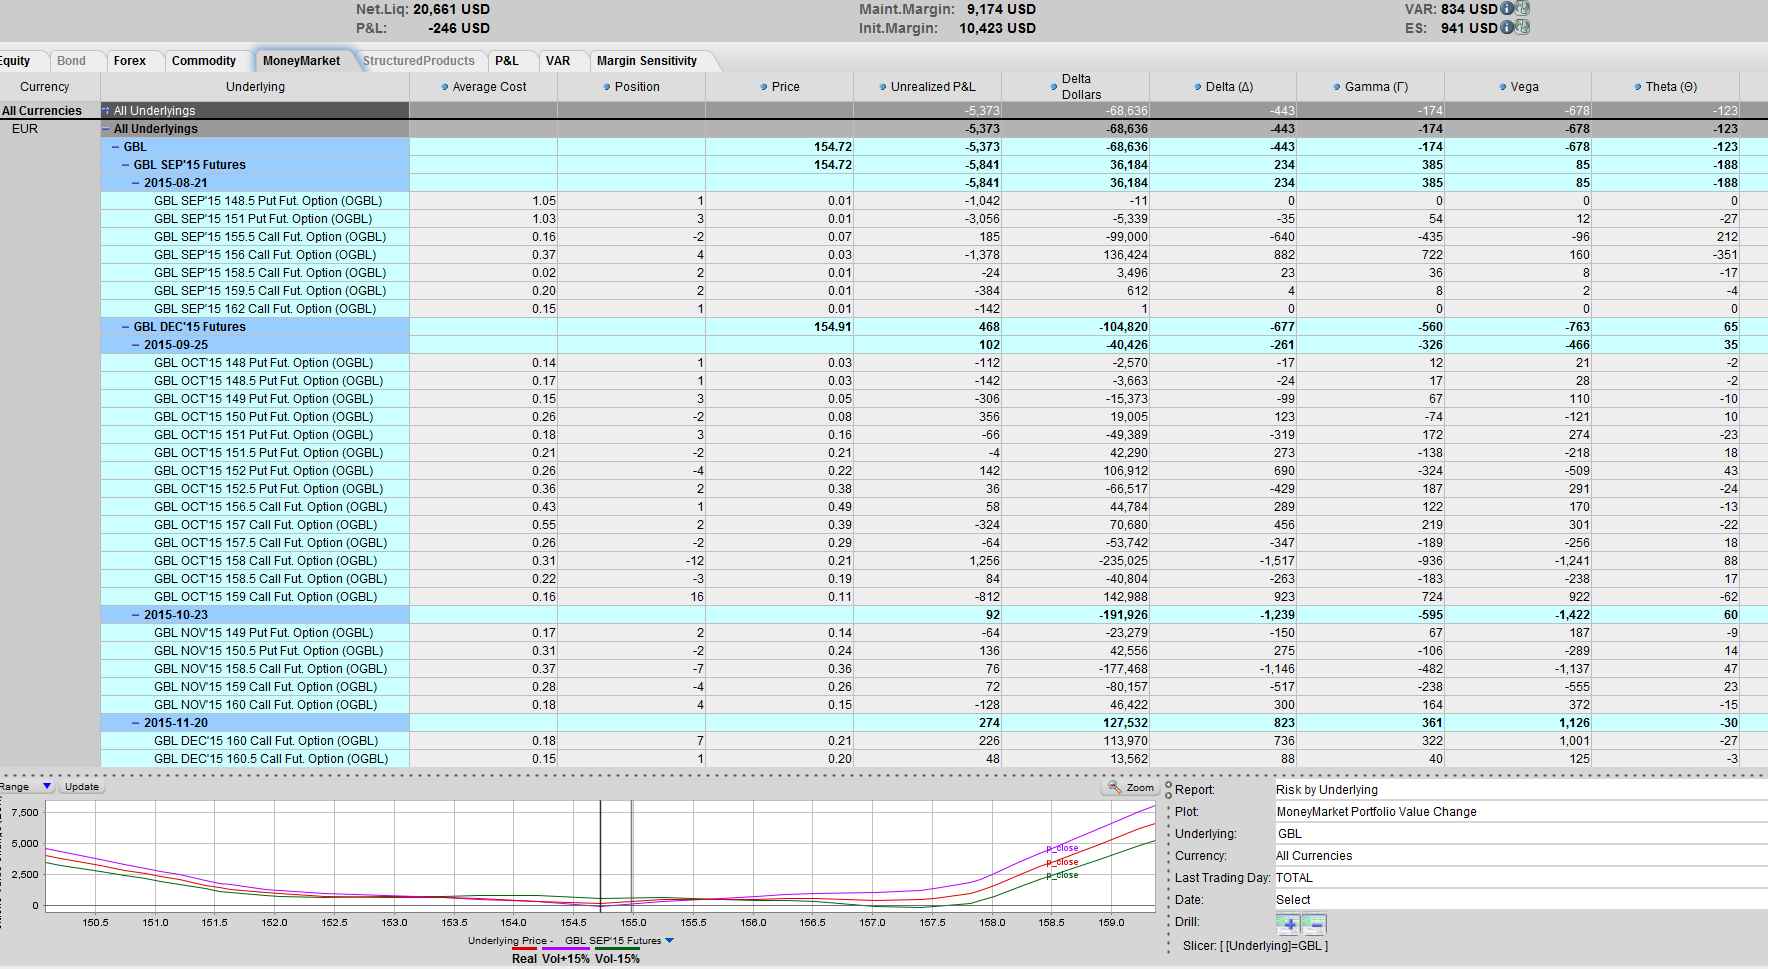Click the Underlying field showing GBL

1521,834
